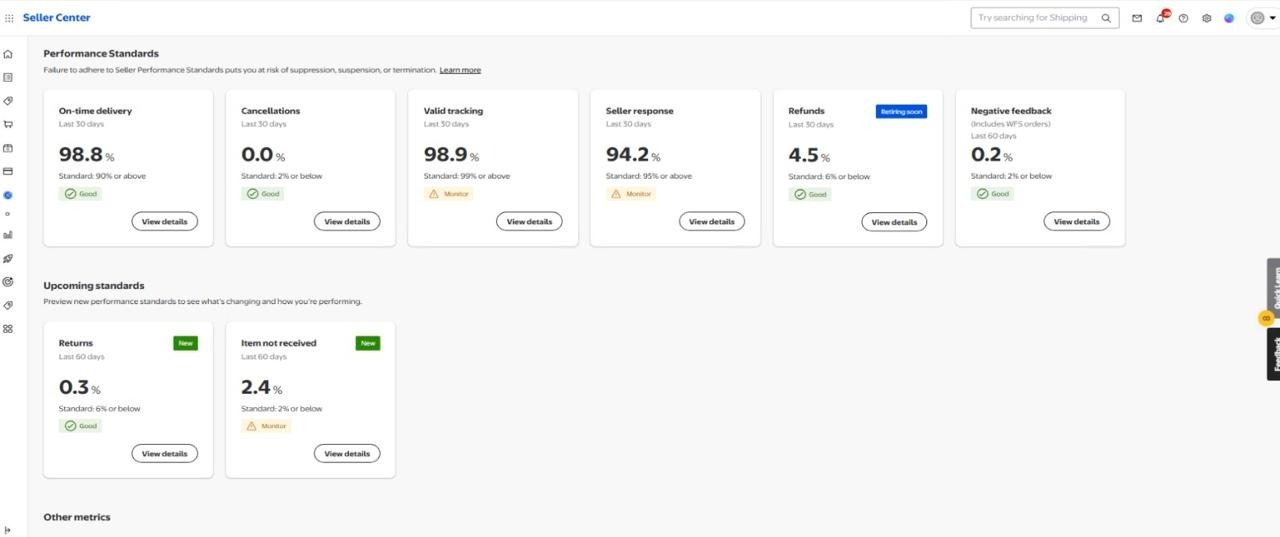View details for Cancellations
The image size is (1280, 537).
point(347,221)
